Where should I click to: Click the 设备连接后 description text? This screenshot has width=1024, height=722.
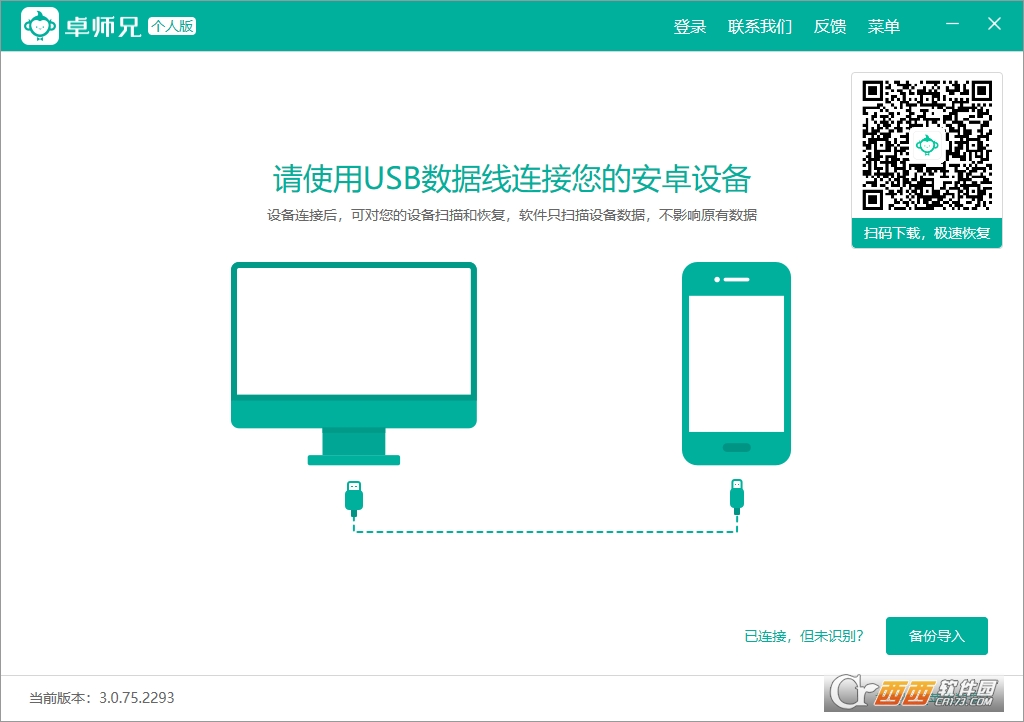pyautogui.click(x=511, y=215)
